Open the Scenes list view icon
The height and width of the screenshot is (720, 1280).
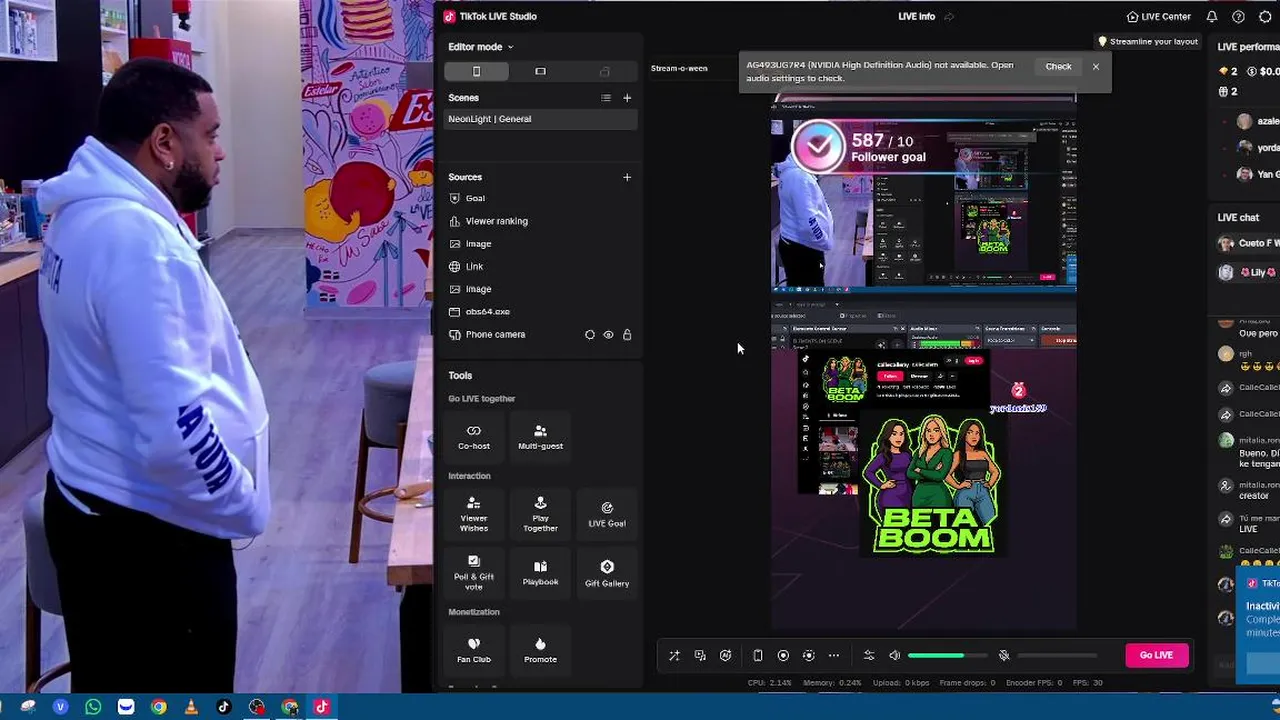[x=605, y=98]
